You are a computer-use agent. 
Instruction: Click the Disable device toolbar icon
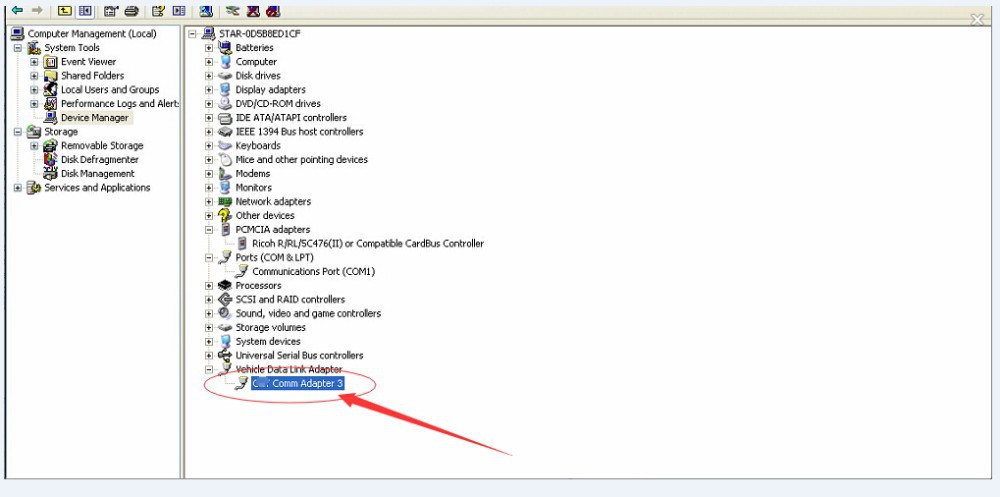pyautogui.click(x=273, y=11)
